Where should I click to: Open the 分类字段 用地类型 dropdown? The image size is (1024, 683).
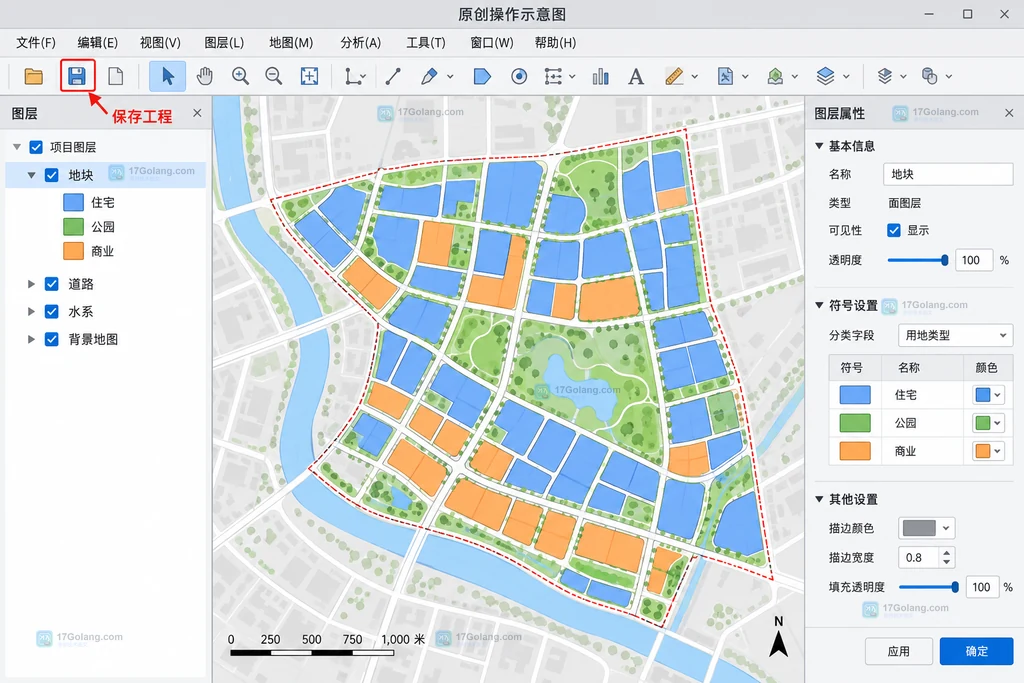(955, 335)
